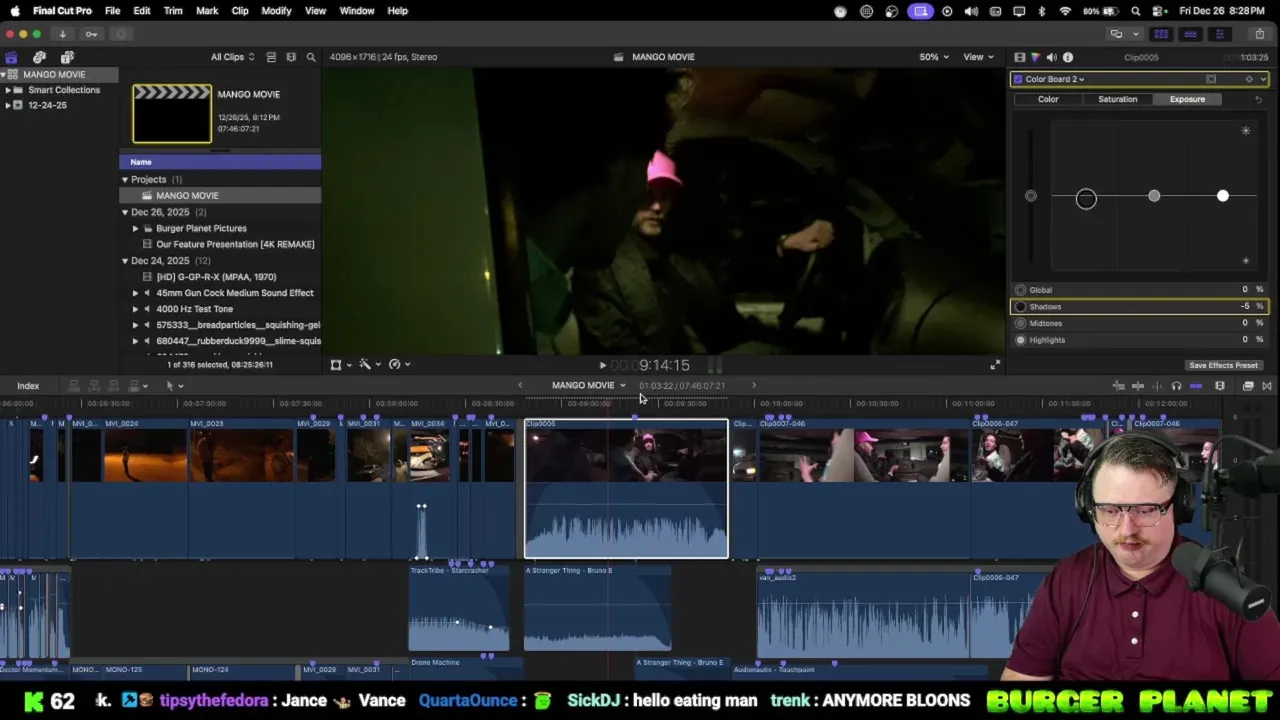
Task: Open clip appearance options in timeline
Action: (x=1220, y=386)
